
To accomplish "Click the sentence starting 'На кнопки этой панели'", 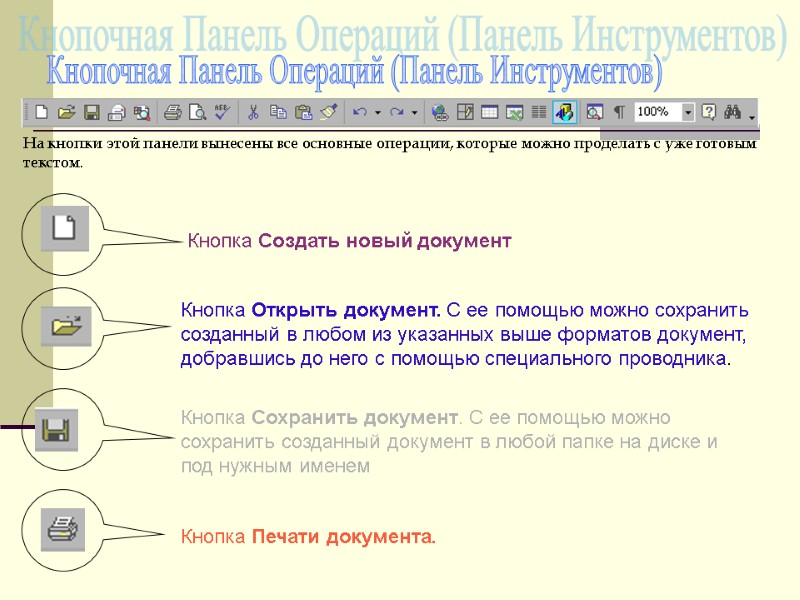I will 390,153.
